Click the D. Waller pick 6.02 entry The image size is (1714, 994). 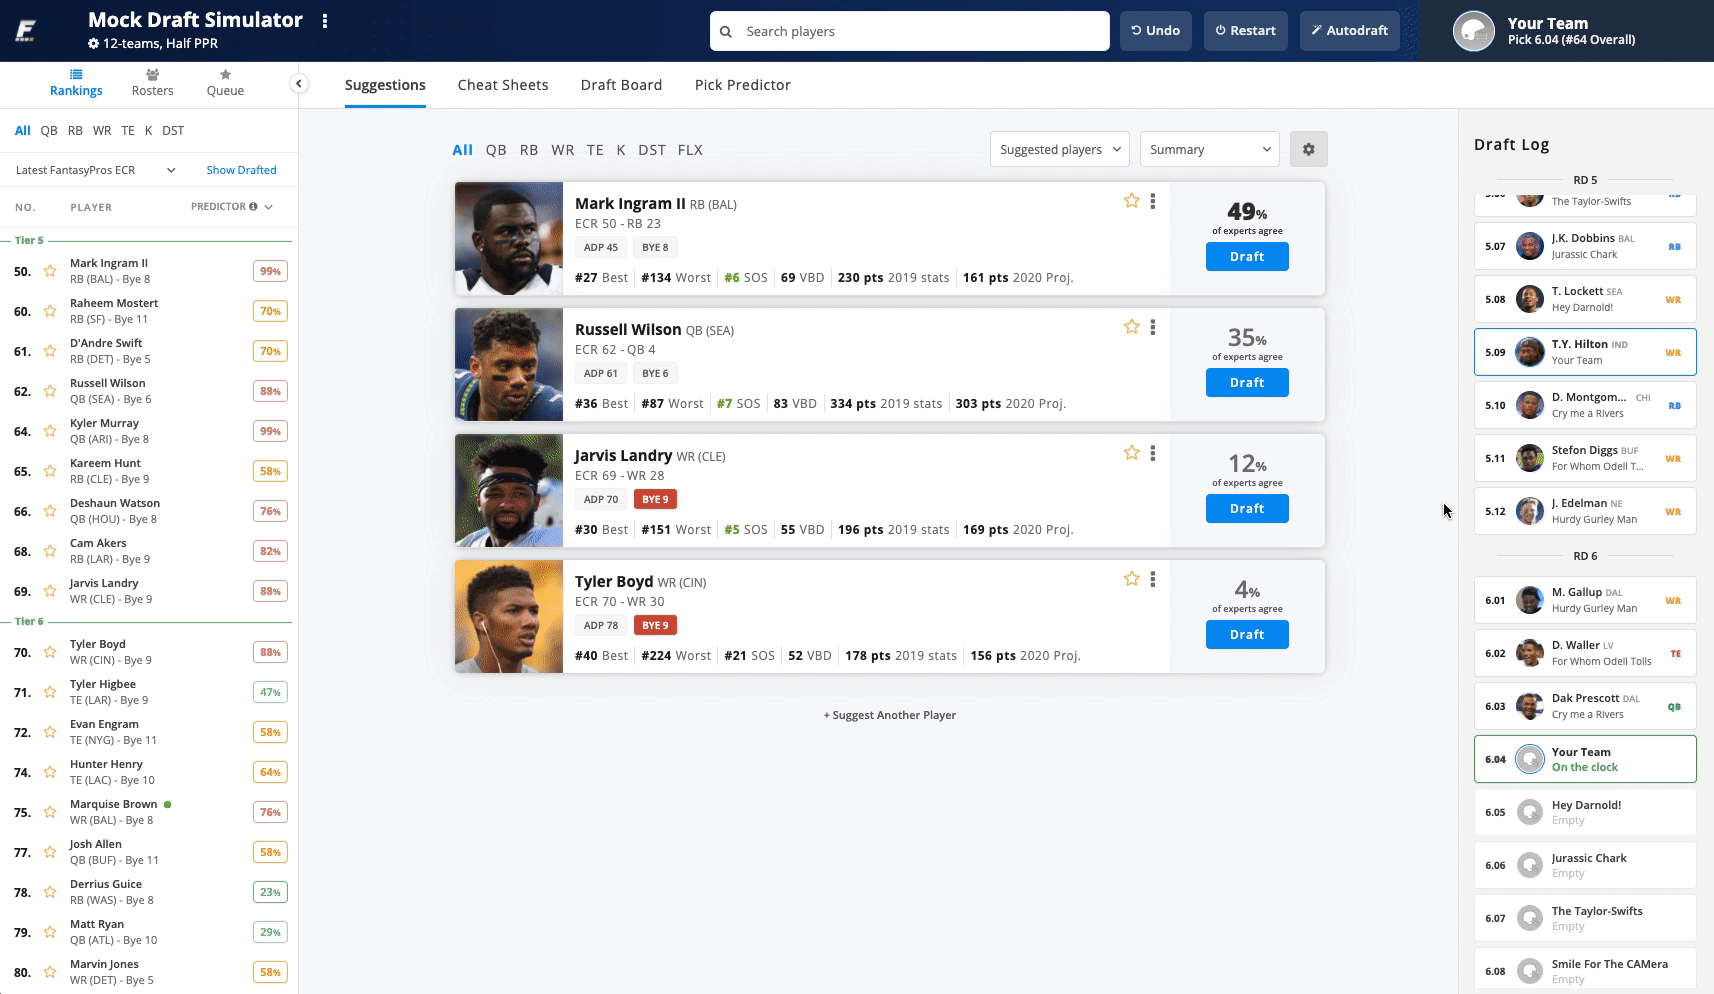1585,653
